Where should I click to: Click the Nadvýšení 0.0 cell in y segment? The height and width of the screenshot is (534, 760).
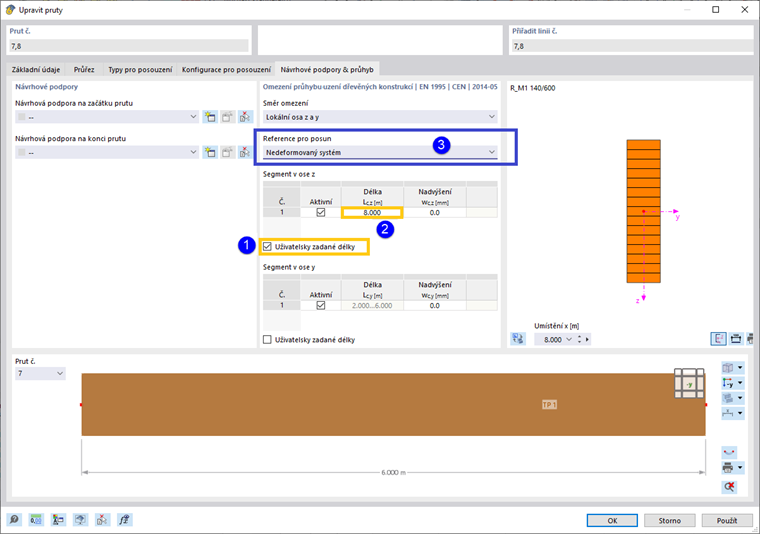click(434, 305)
